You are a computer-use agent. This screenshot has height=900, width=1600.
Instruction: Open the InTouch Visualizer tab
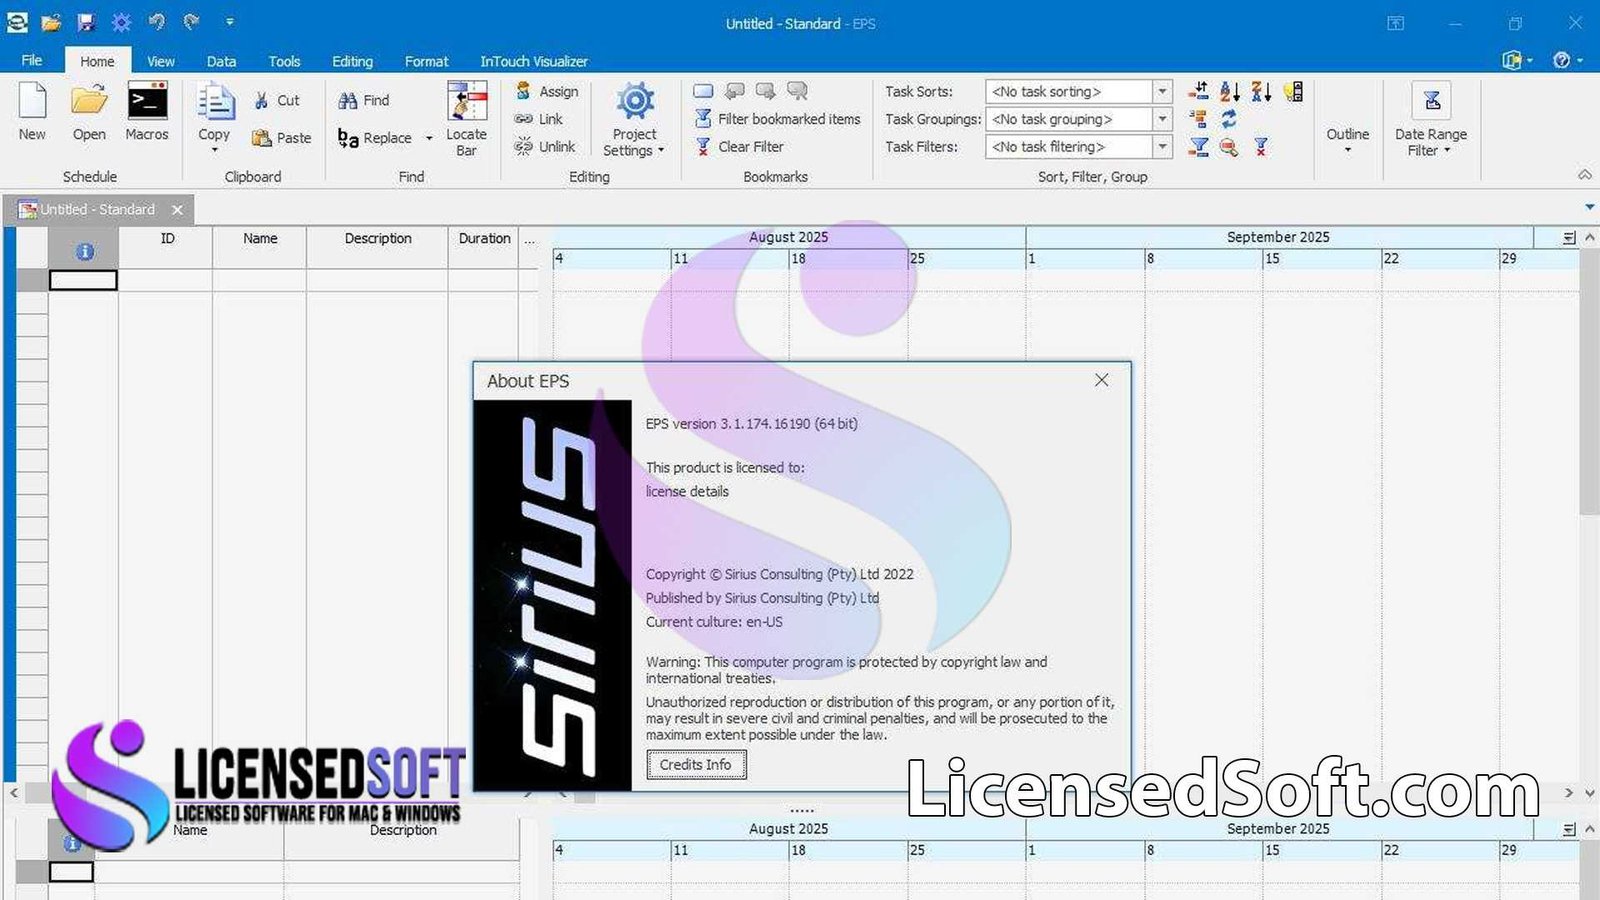coord(534,61)
